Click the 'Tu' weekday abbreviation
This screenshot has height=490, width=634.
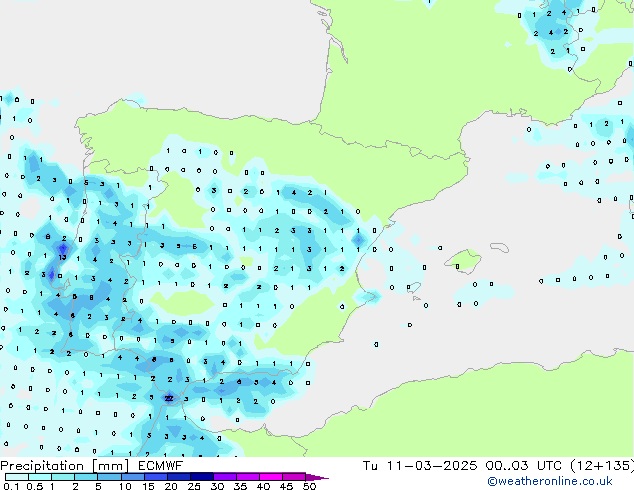coord(370,466)
